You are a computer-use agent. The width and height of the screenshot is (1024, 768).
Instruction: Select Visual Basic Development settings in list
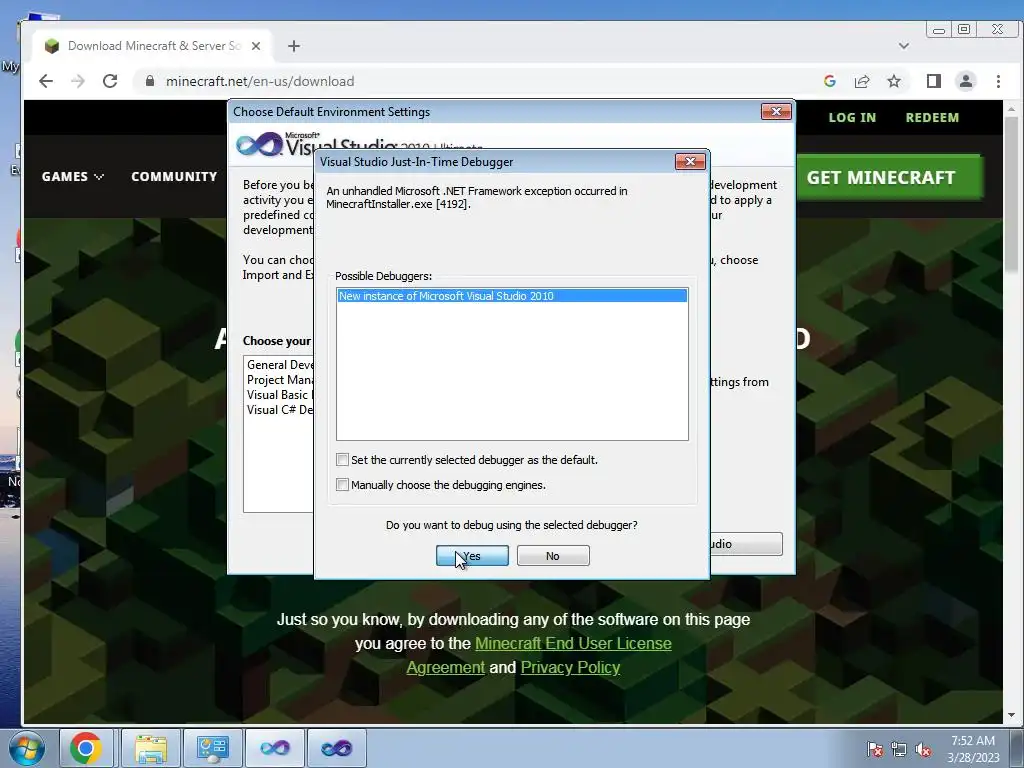point(280,395)
